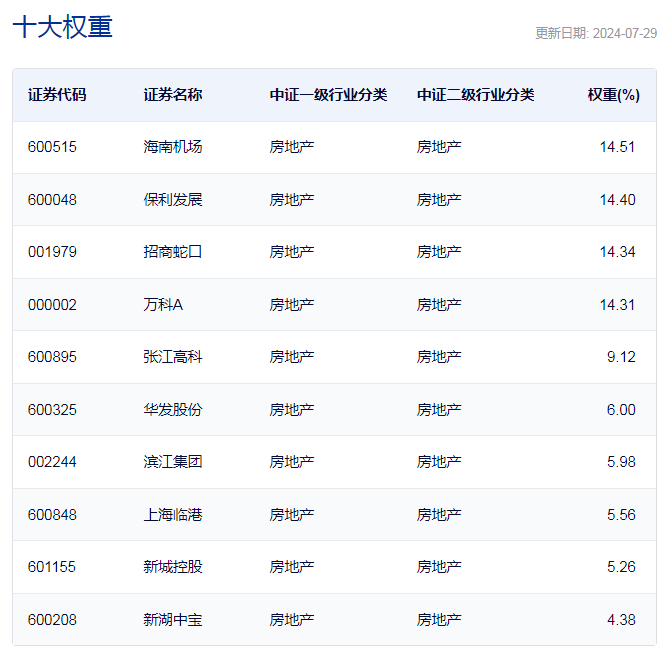This screenshot has height=657, width=663.
Task: Select the 9.12 weight for 张江高科
Action: pos(621,357)
